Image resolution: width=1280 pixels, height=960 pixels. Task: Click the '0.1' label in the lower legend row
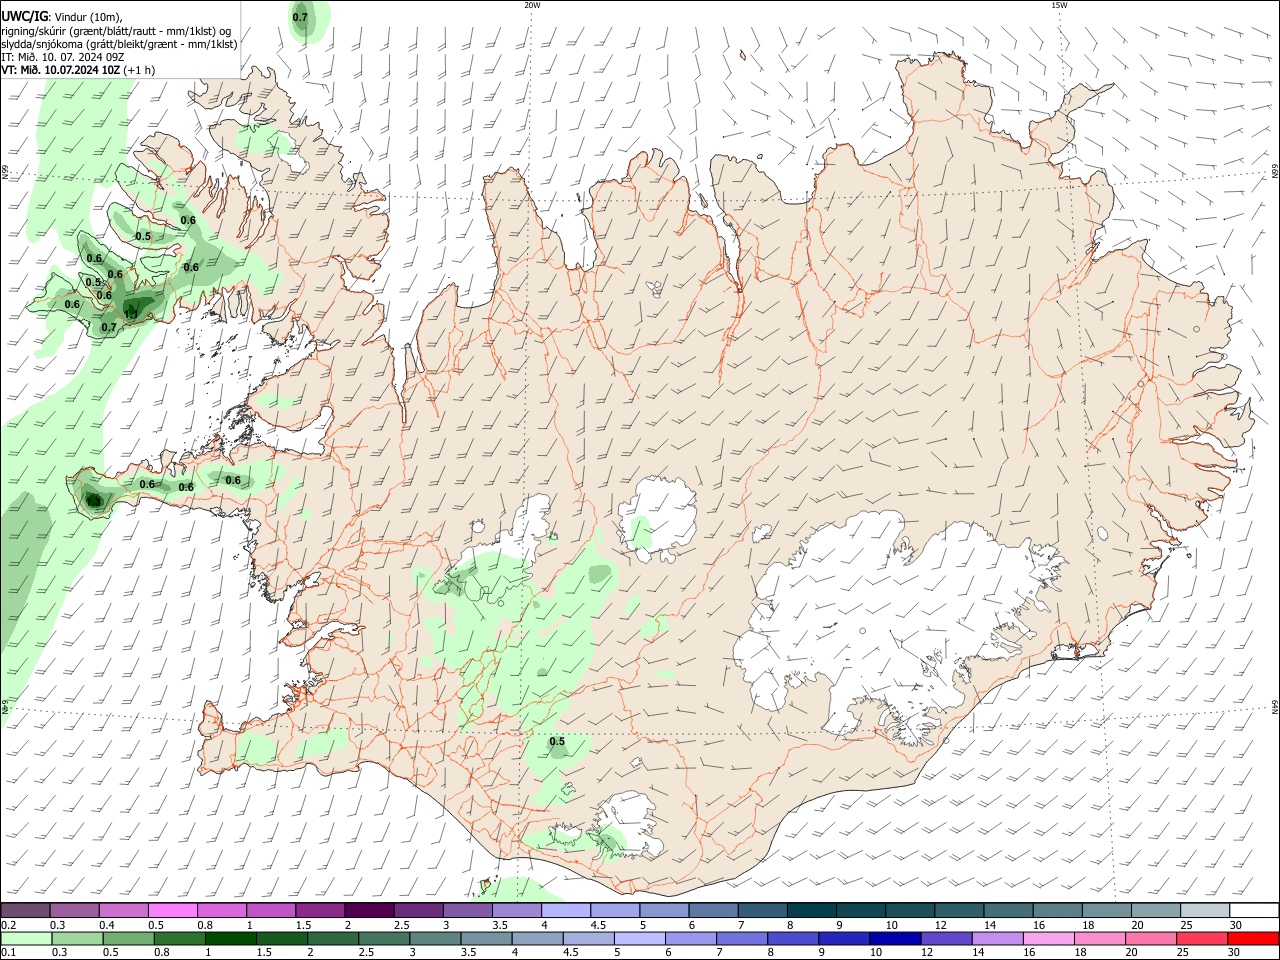8,952
